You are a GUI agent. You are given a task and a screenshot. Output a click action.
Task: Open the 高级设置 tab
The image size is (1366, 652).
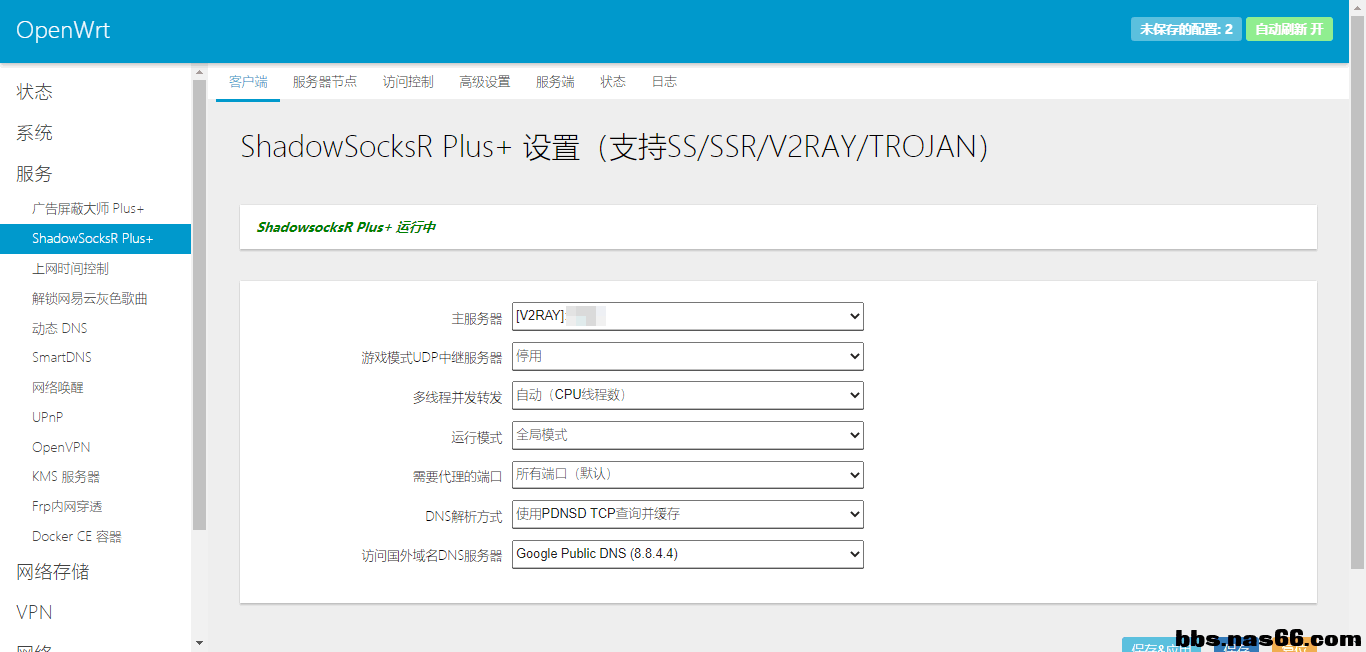coord(484,82)
